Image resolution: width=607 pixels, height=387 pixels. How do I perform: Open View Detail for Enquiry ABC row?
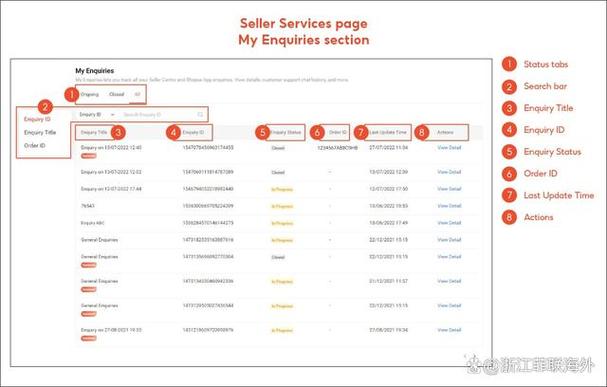click(449, 223)
